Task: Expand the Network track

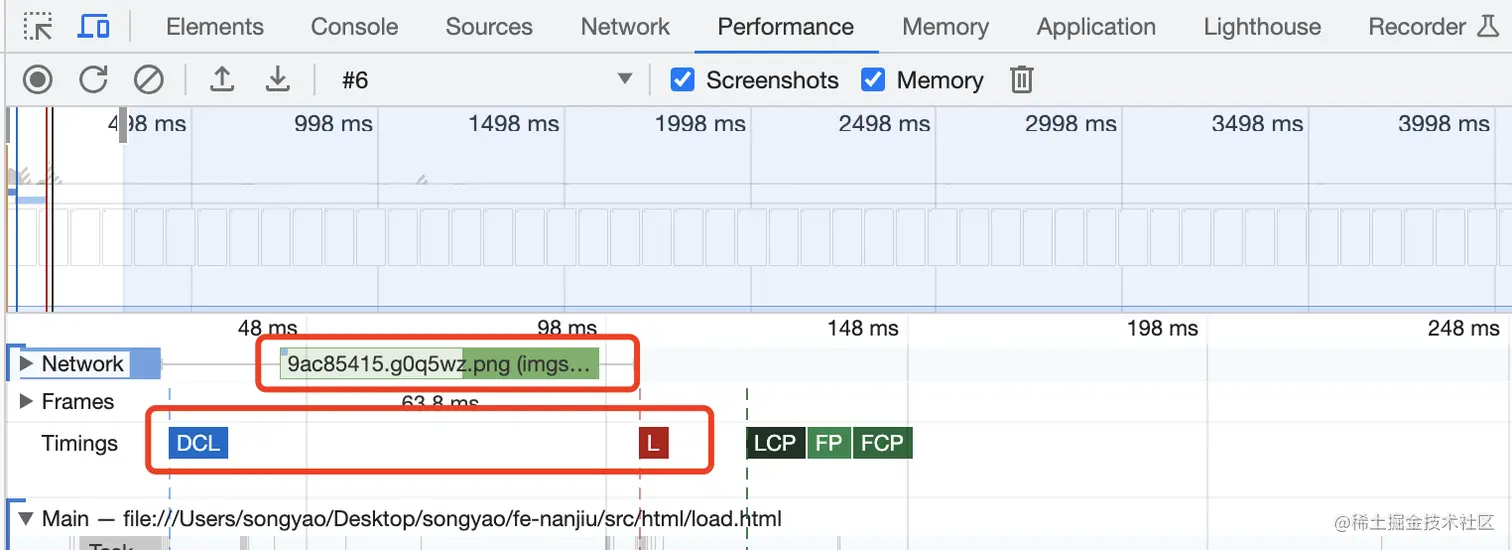Action: (27, 364)
